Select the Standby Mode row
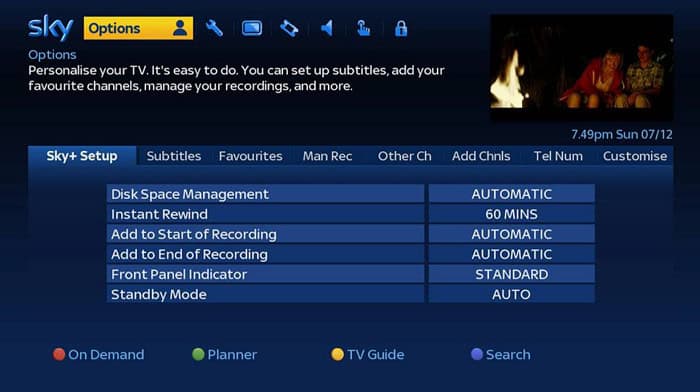This screenshot has width=700, height=392. pos(265,294)
